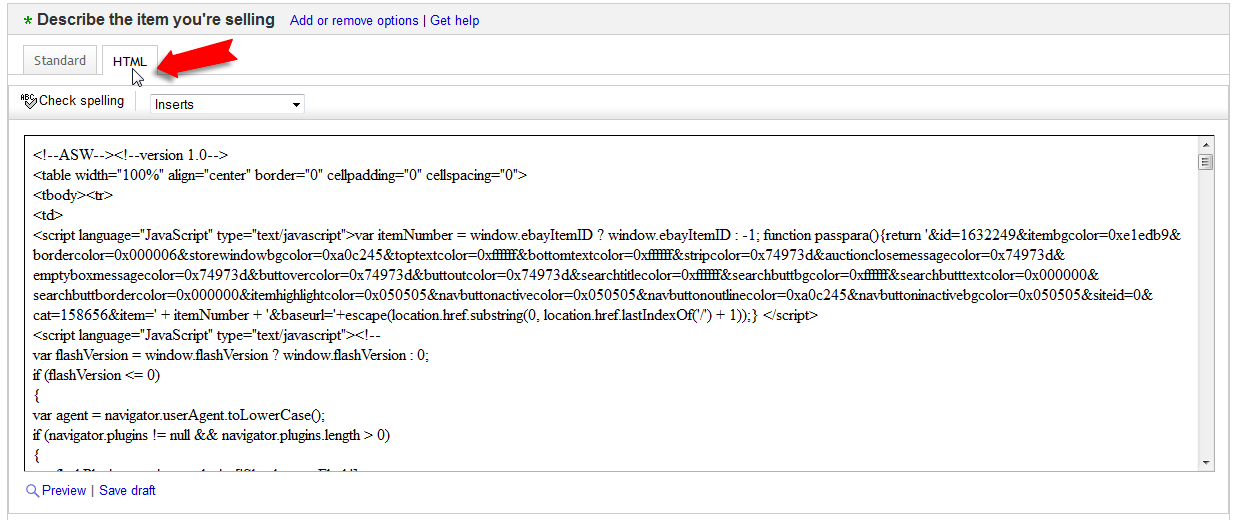The width and height of the screenshot is (1235, 520).
Task: Click the Get help link
Action: [454, 21]
